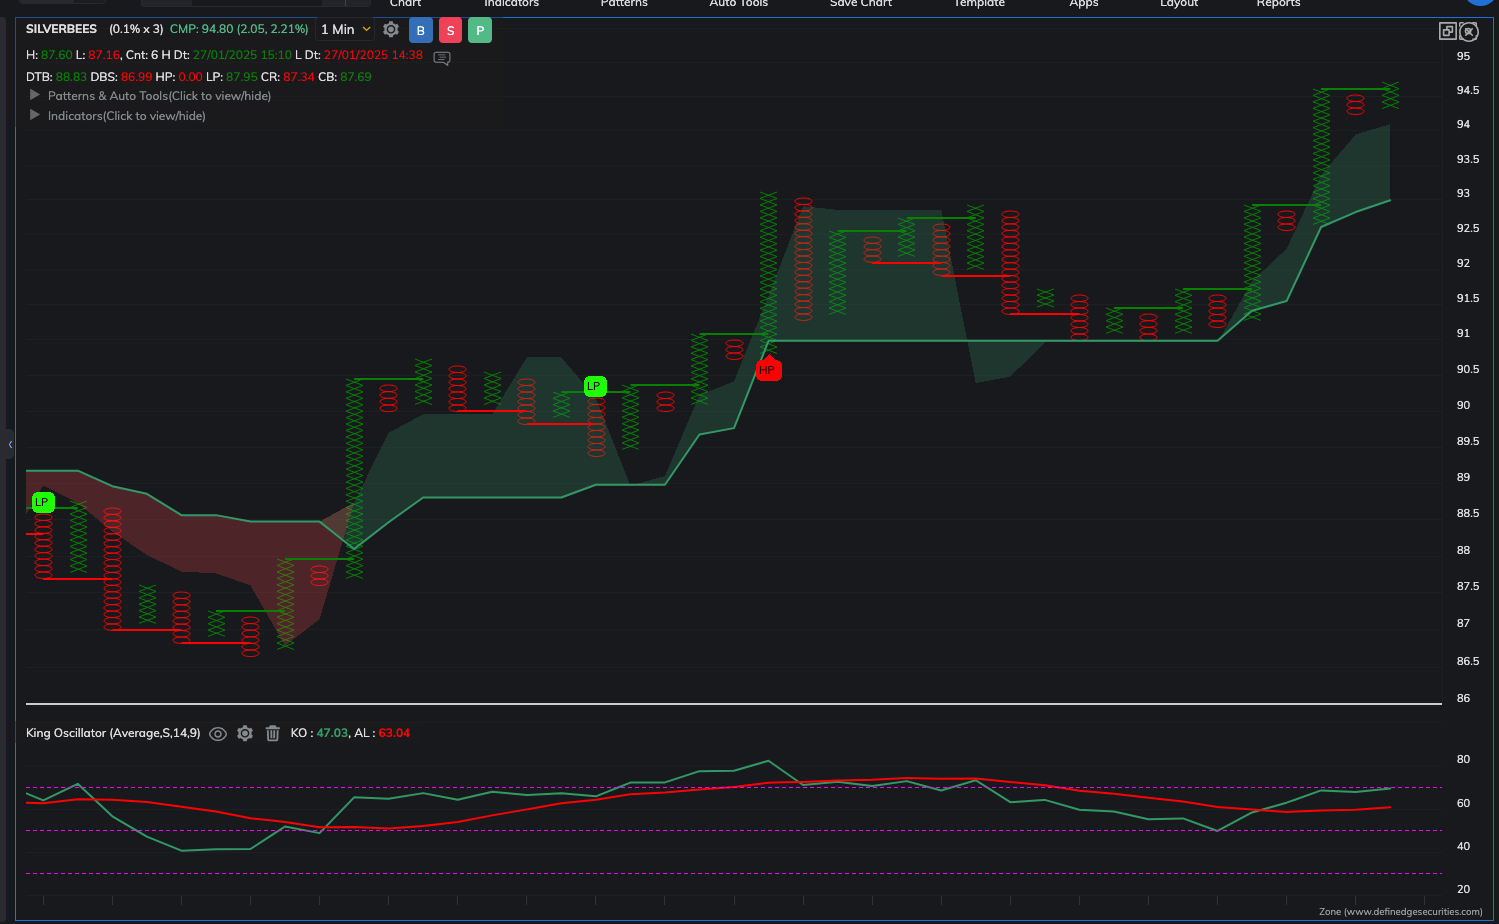The image size is (1499, 924).
Task: Click the green P button
Action: pyautogui.click(x=480, y=30)
